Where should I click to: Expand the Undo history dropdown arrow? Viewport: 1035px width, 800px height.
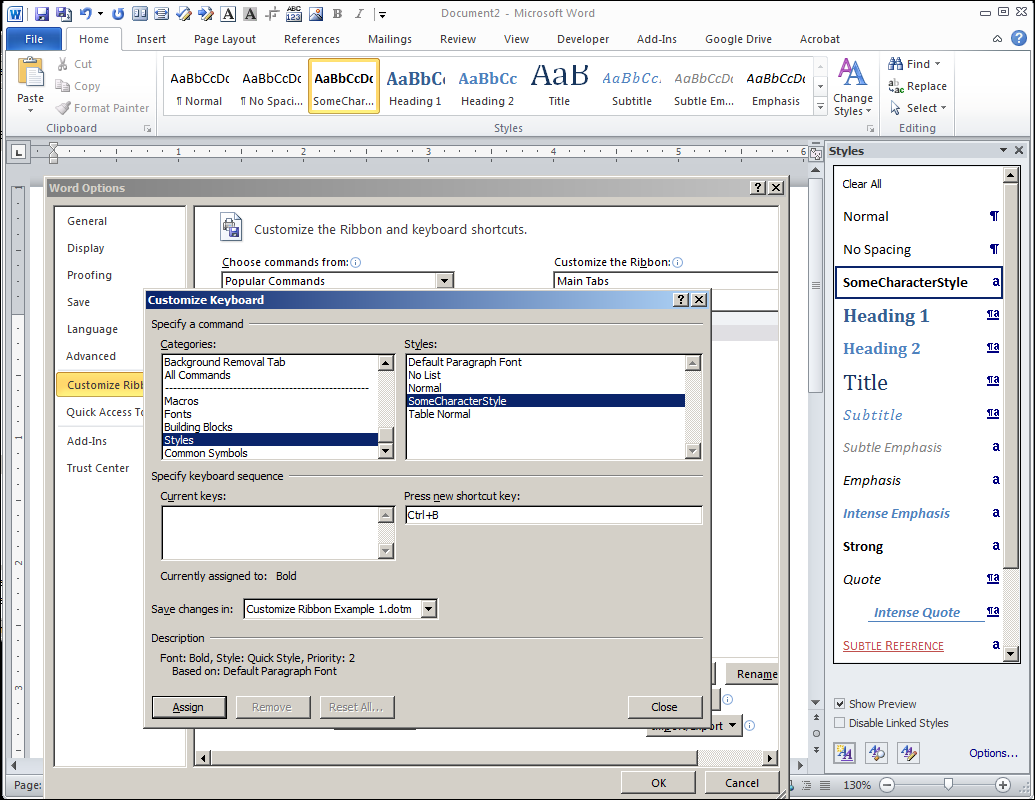tap(100, 13)
